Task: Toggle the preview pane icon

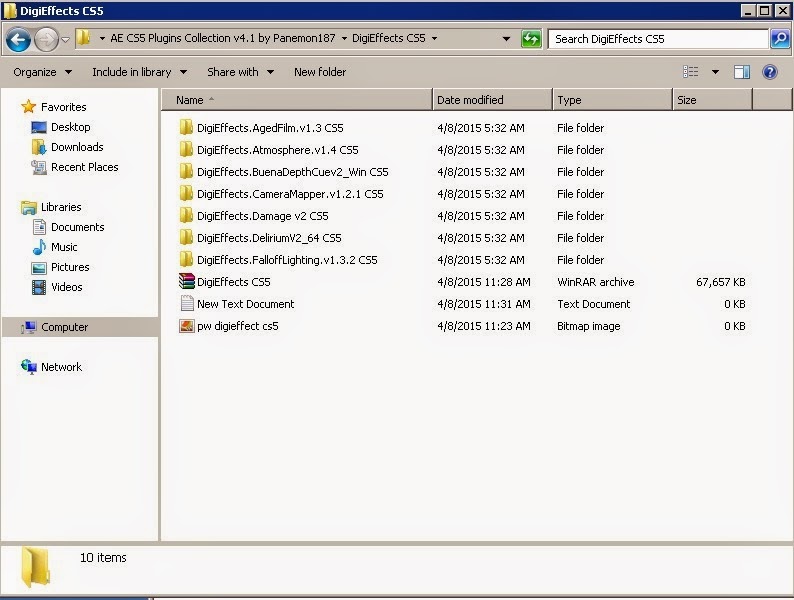Action: (x=742, y=72)
